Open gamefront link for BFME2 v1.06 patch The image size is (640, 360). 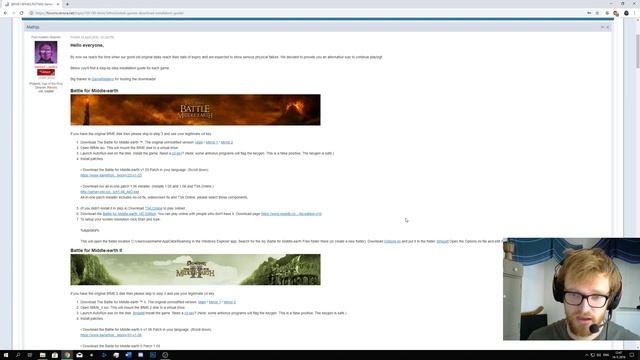111,335
